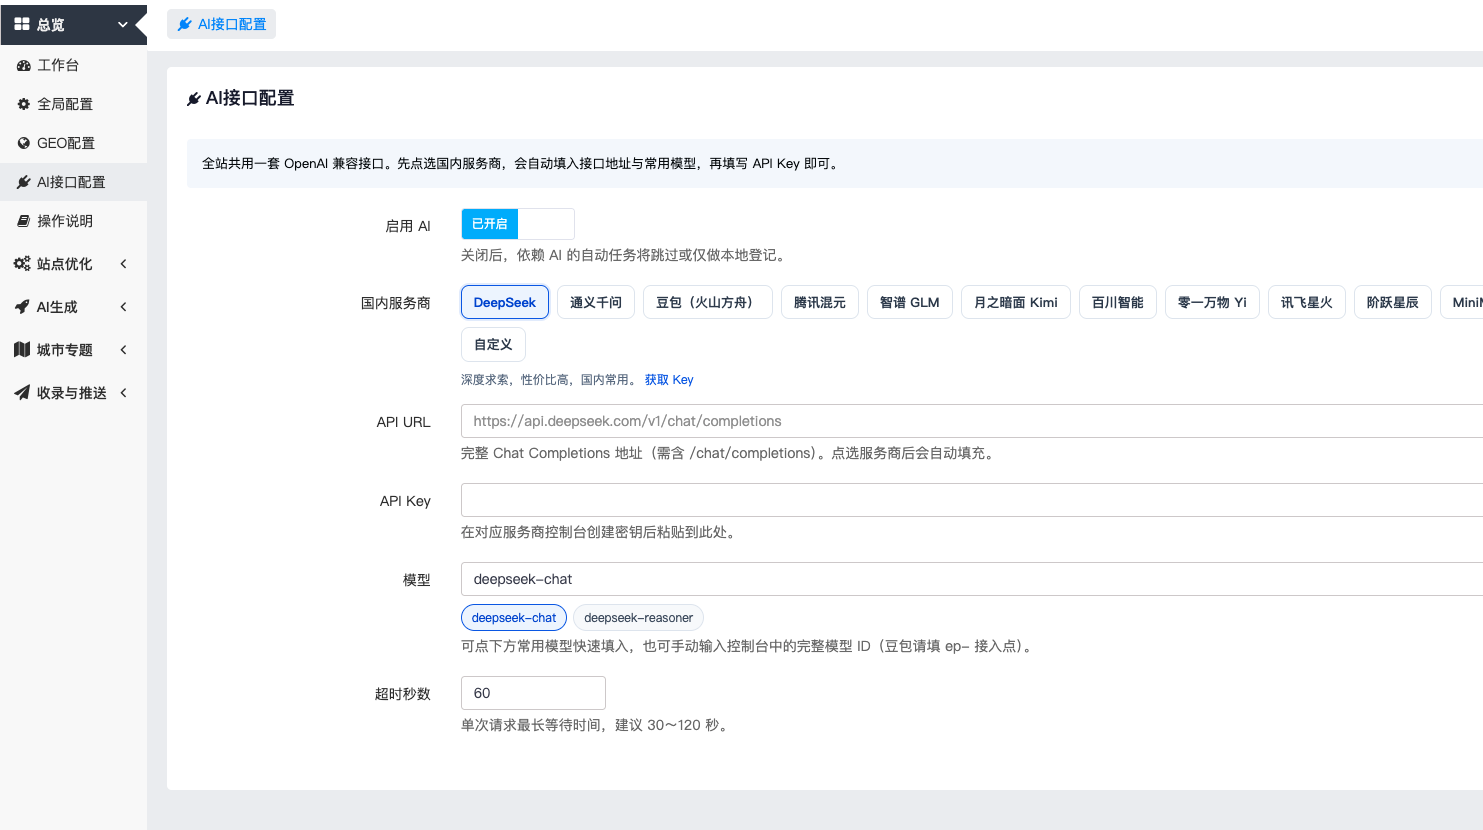
Task: Click the globe icon beside GEO配置
Action: point(23,143)
